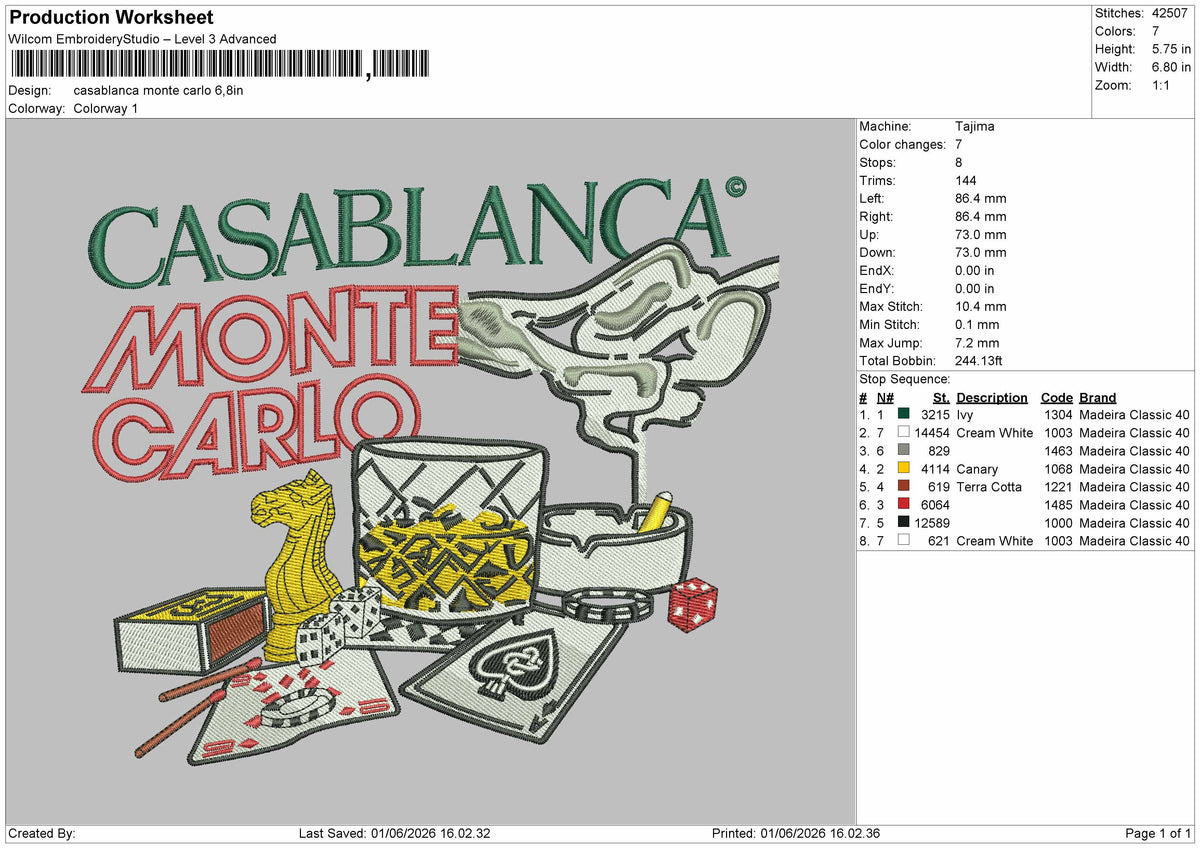Click the barcode under the studio name
The image size is (1200, 848).
pyautogui.click(x=220, y=65)
